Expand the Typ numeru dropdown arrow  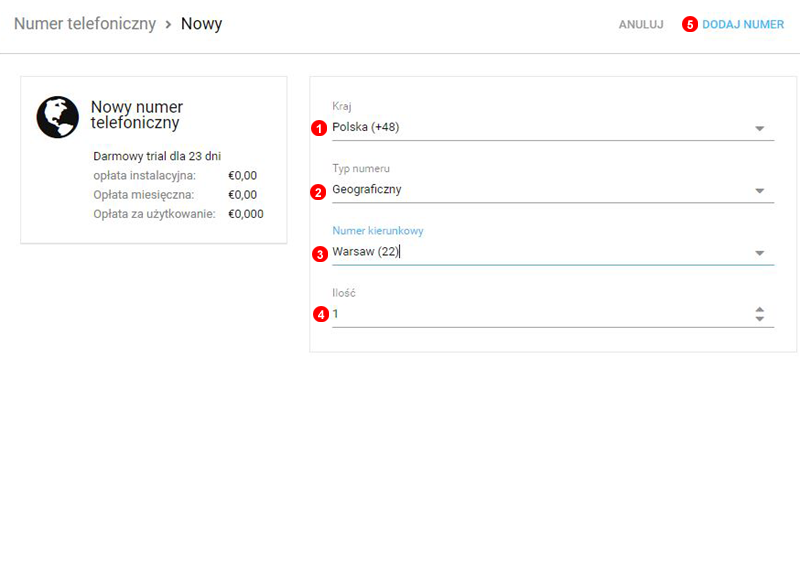(x=759, y=190)
